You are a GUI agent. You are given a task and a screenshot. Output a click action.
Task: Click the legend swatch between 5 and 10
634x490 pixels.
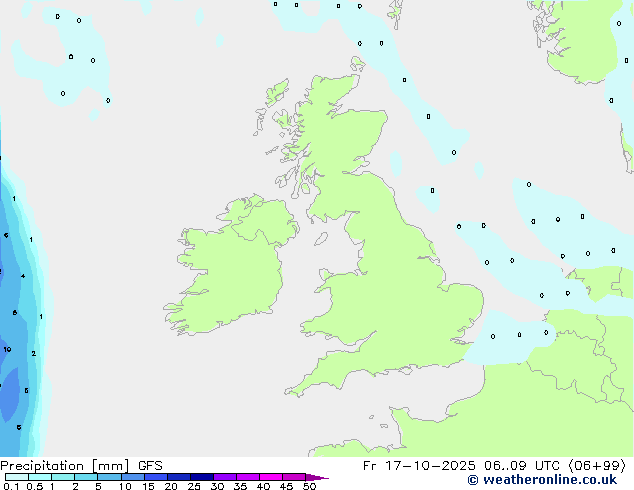[x=109, y=477]
